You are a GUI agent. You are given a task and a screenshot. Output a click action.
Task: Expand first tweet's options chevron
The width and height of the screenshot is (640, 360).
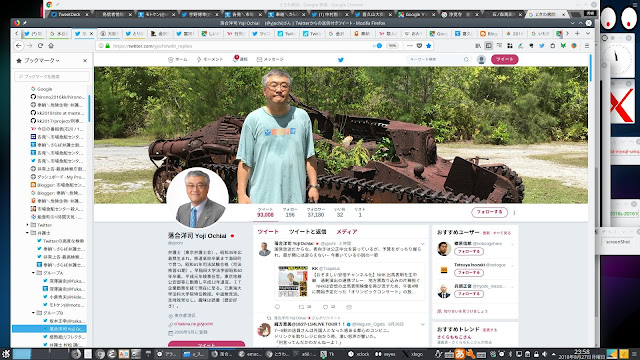coord(422,244)
